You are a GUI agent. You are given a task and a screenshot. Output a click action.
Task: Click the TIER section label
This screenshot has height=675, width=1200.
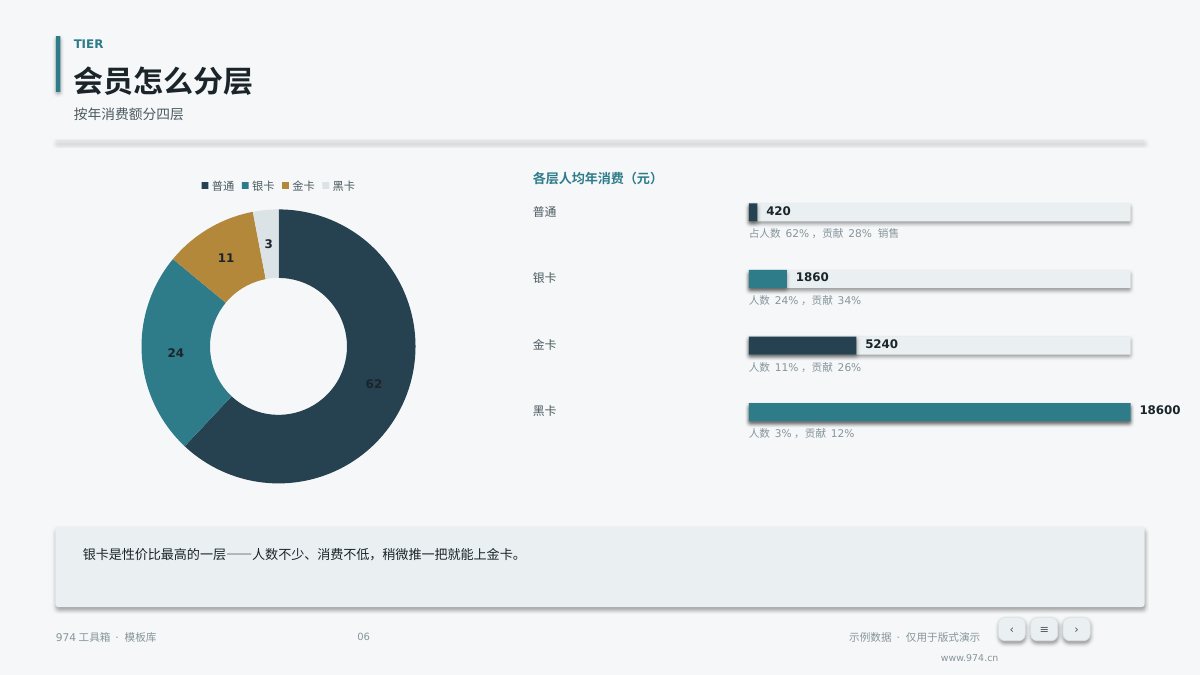[x=88, y=44]
